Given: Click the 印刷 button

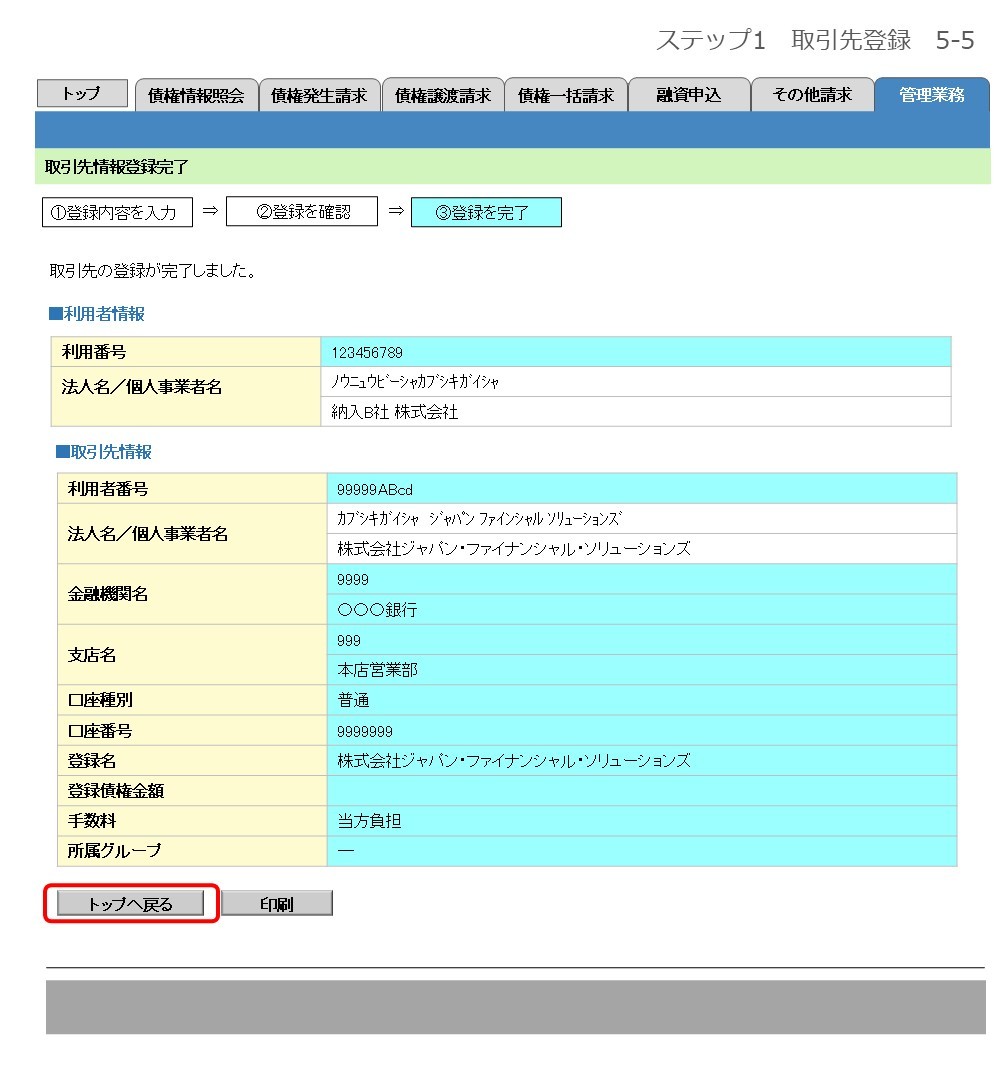Looking at the screenshot, I should click(x=277, y=904).
